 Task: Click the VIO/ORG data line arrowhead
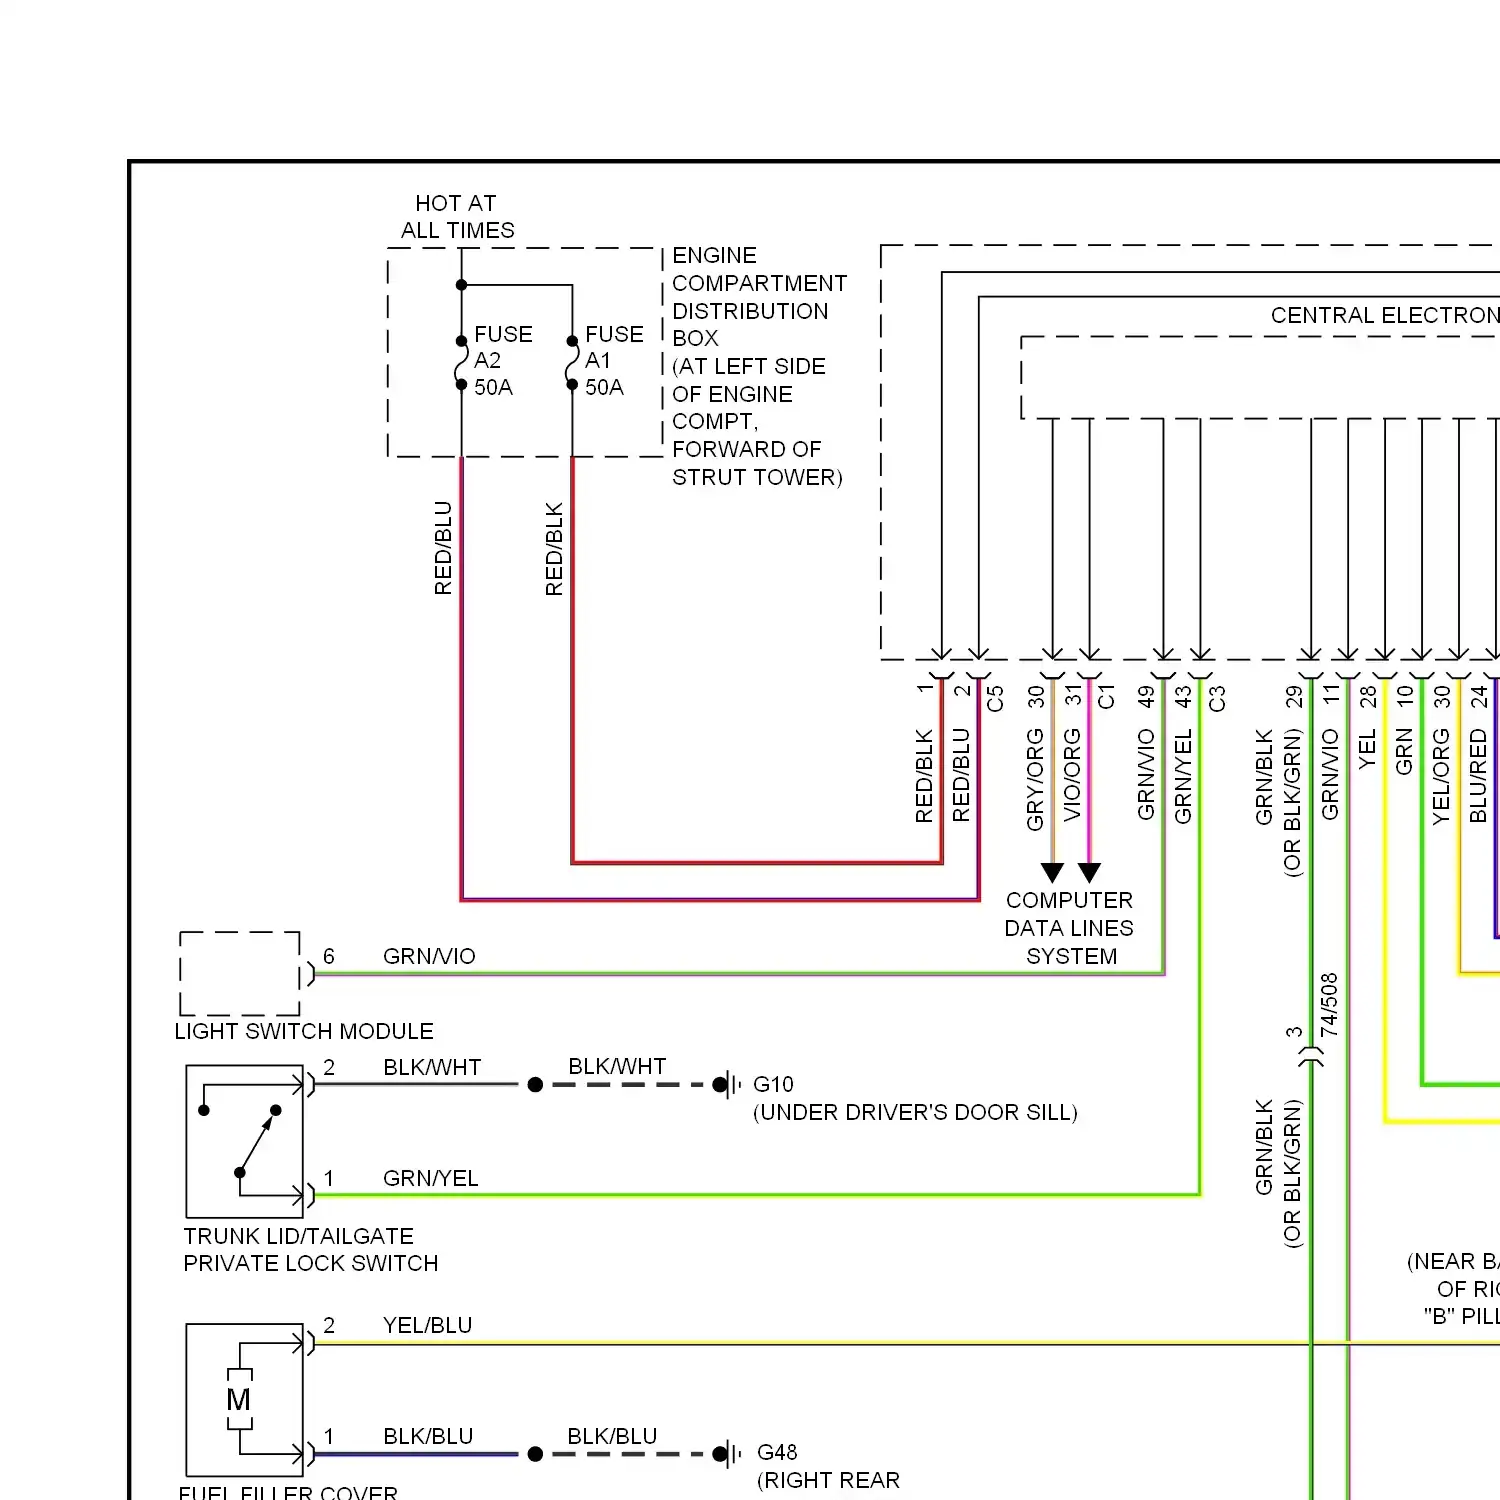(1089, 872)
